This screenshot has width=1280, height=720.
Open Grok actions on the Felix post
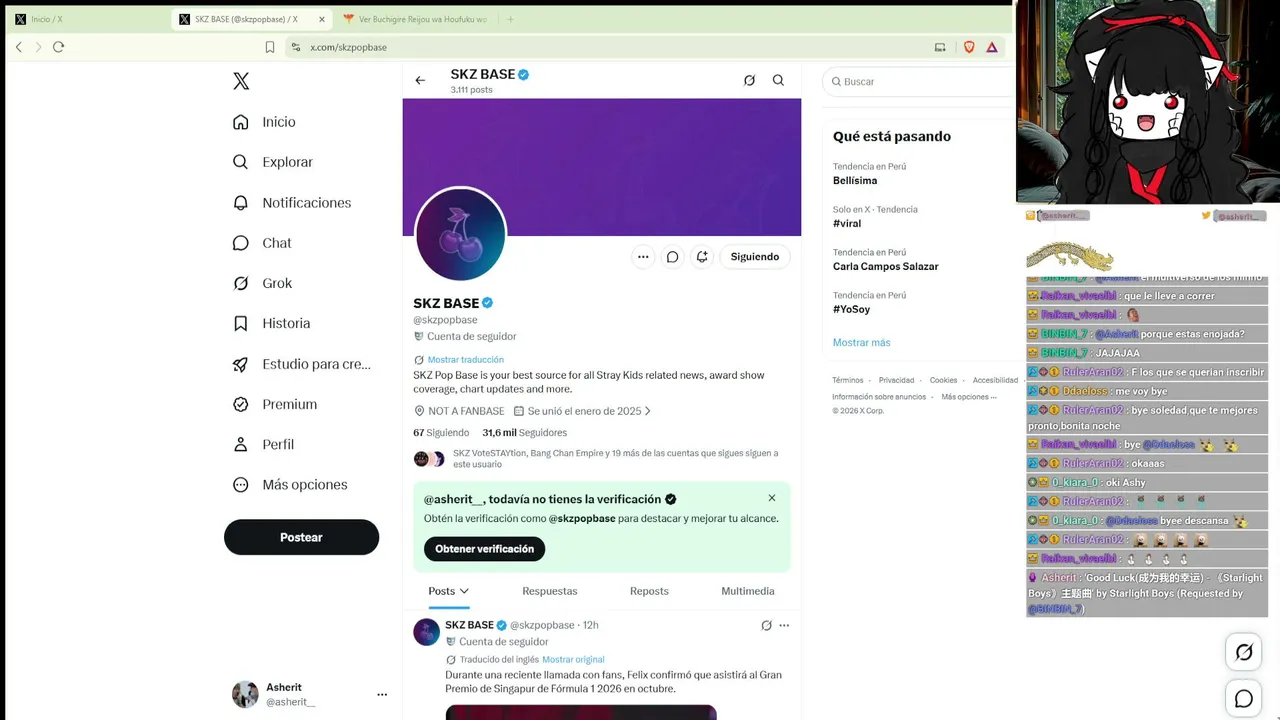[766, 626]
